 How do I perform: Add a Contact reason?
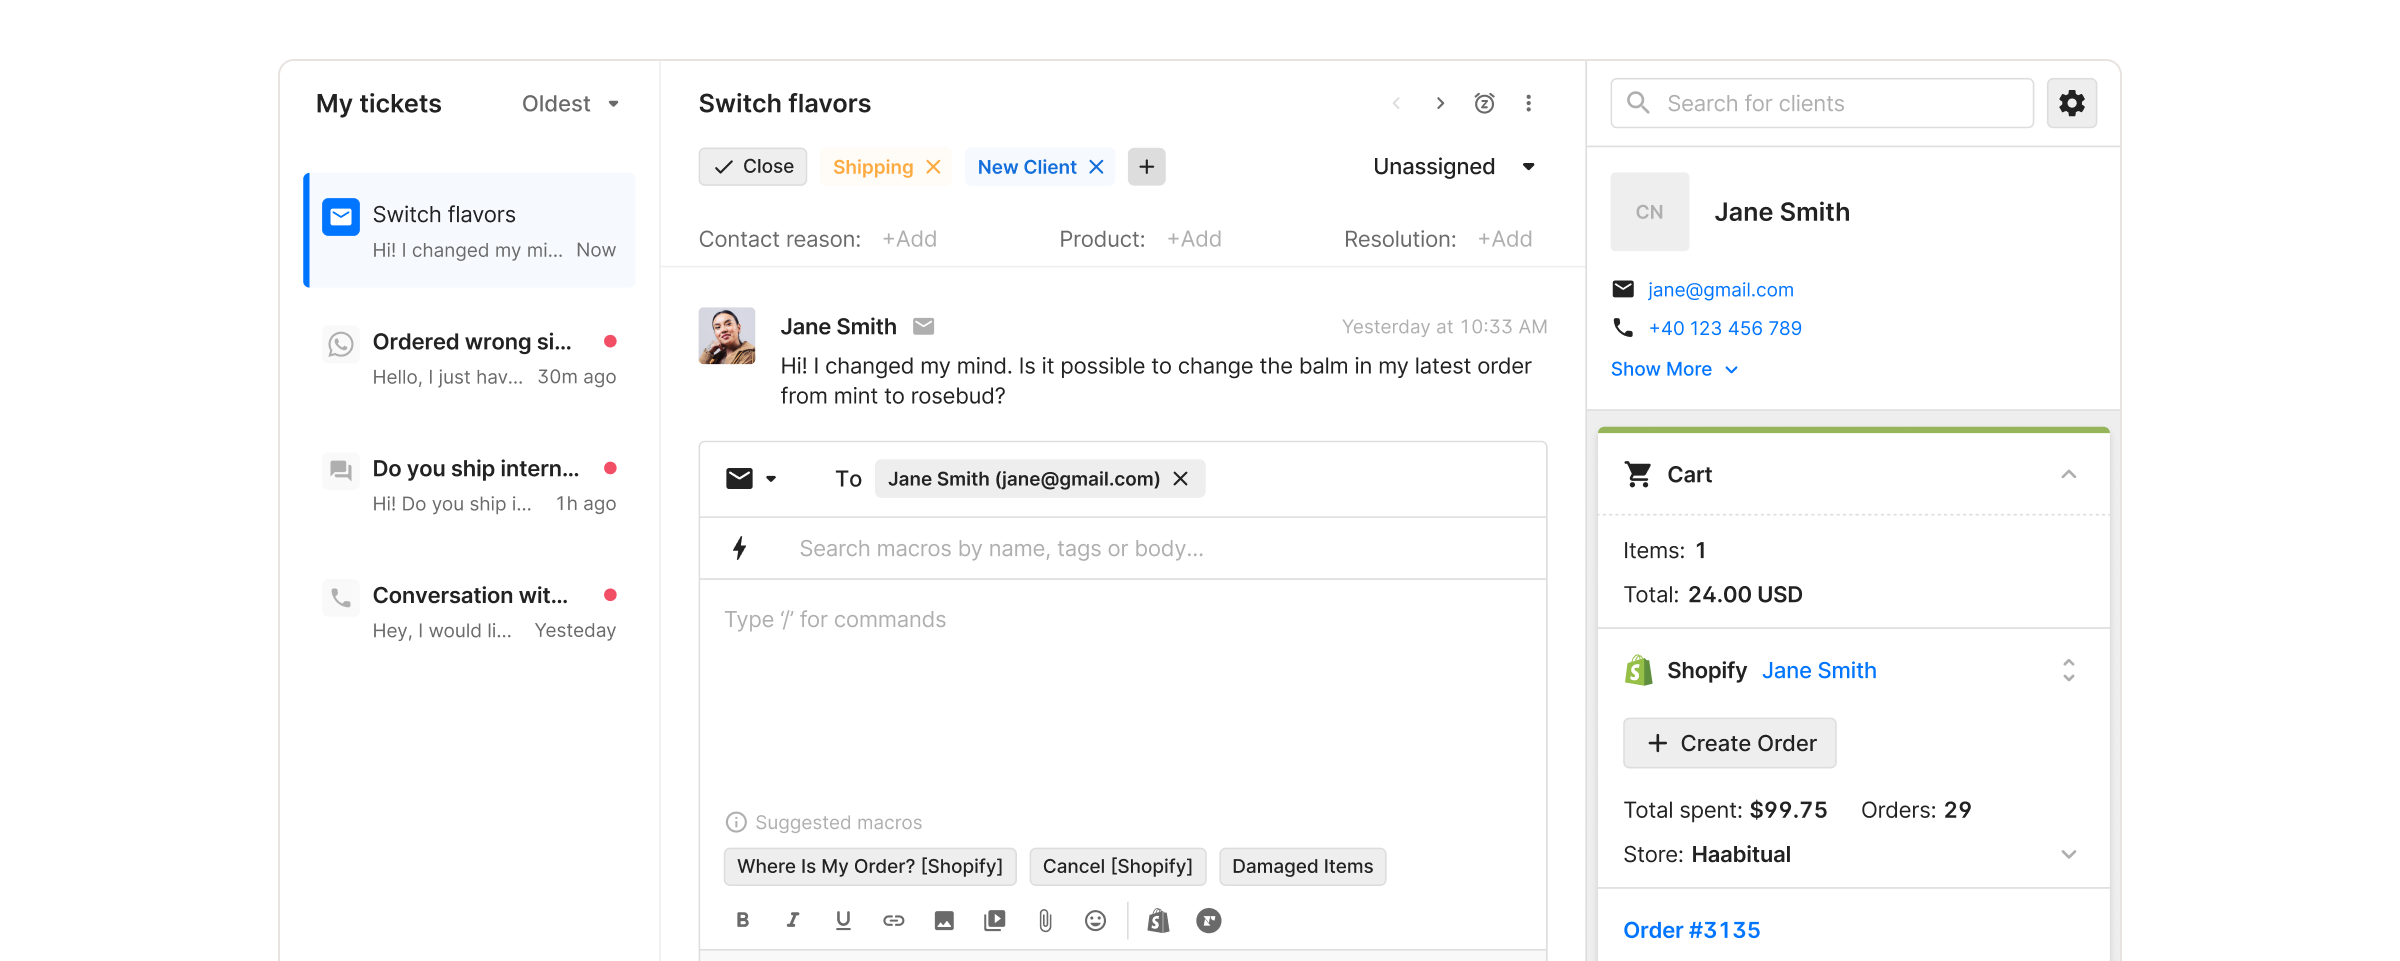coord(909,239)
